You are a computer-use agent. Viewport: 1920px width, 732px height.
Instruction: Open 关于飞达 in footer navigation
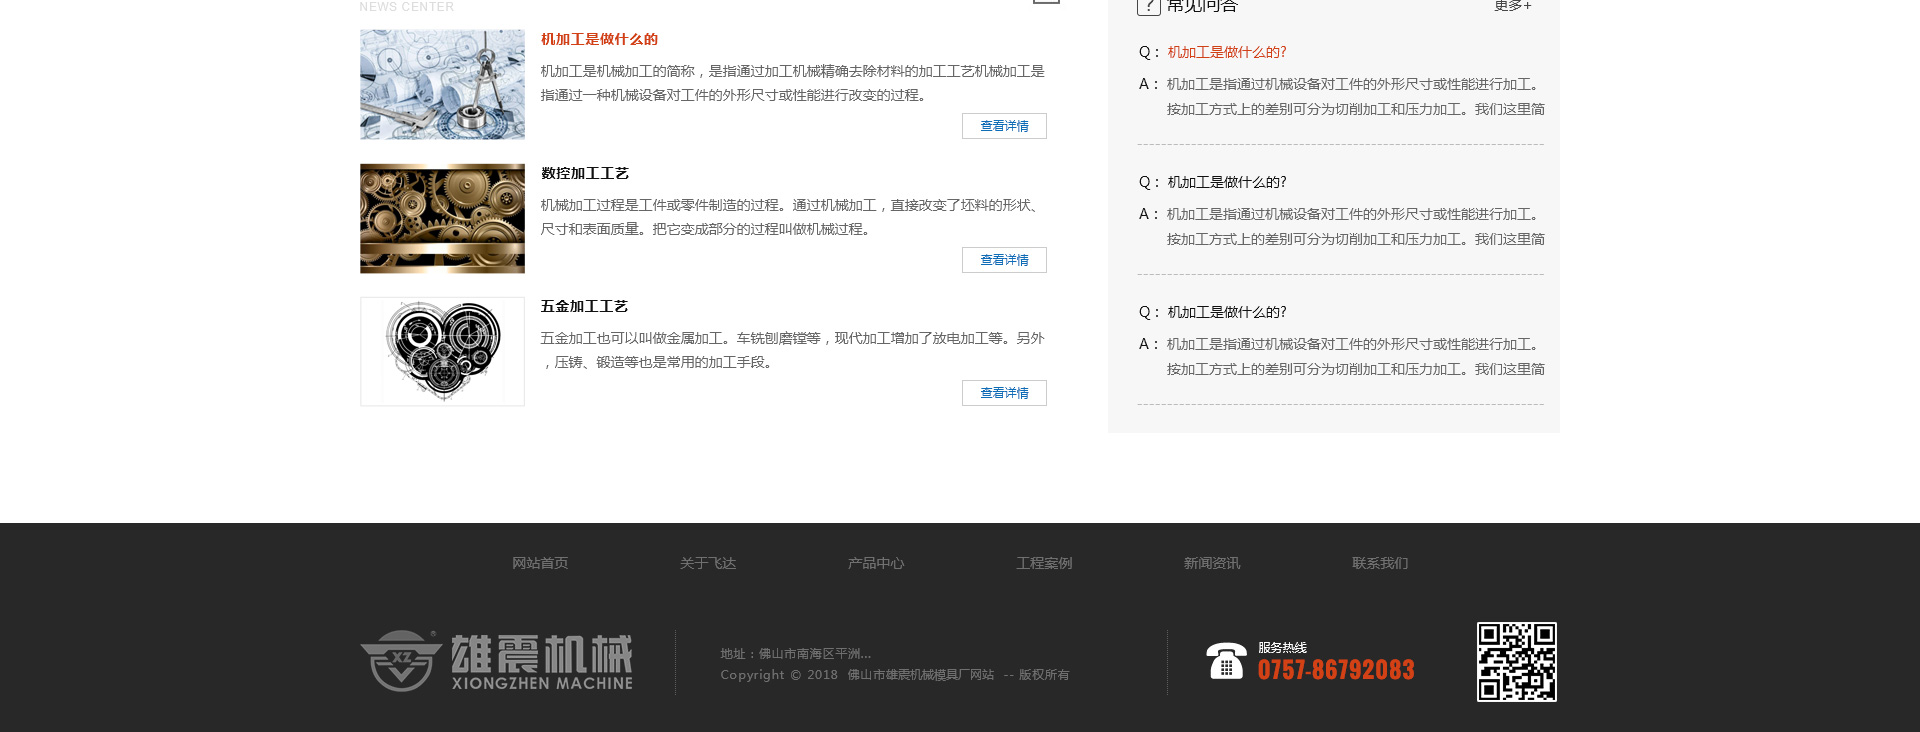(708, 563)
